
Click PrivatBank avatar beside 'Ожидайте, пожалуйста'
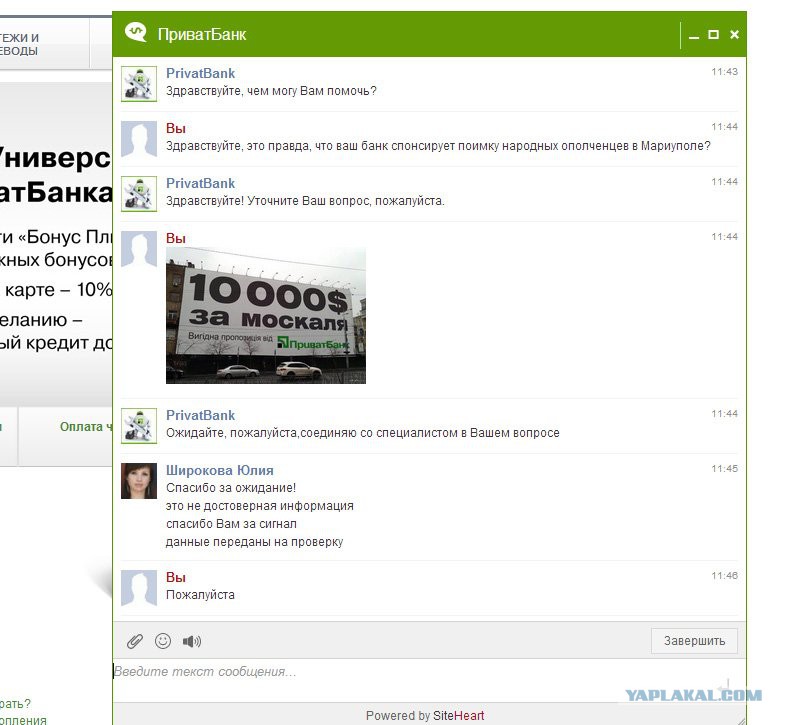point(139,426)
